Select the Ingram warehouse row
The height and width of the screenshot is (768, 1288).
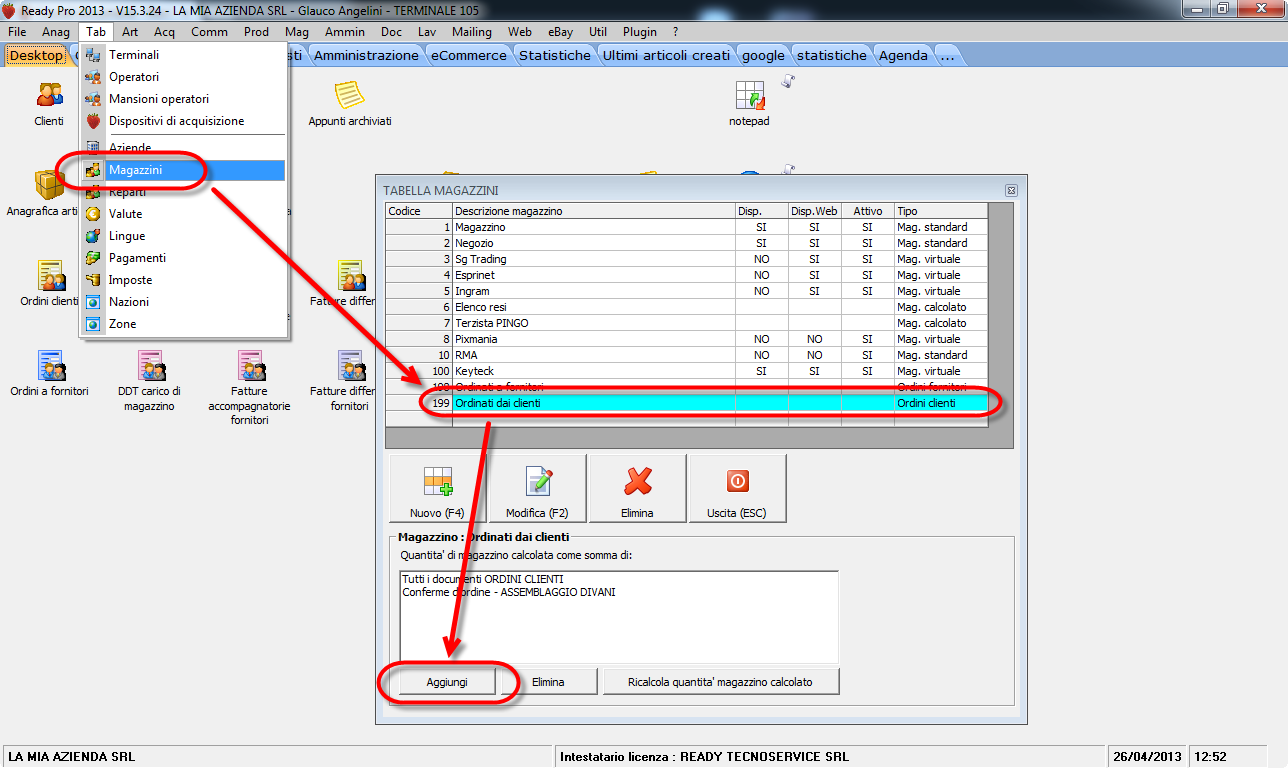click(x=687, y=291)
